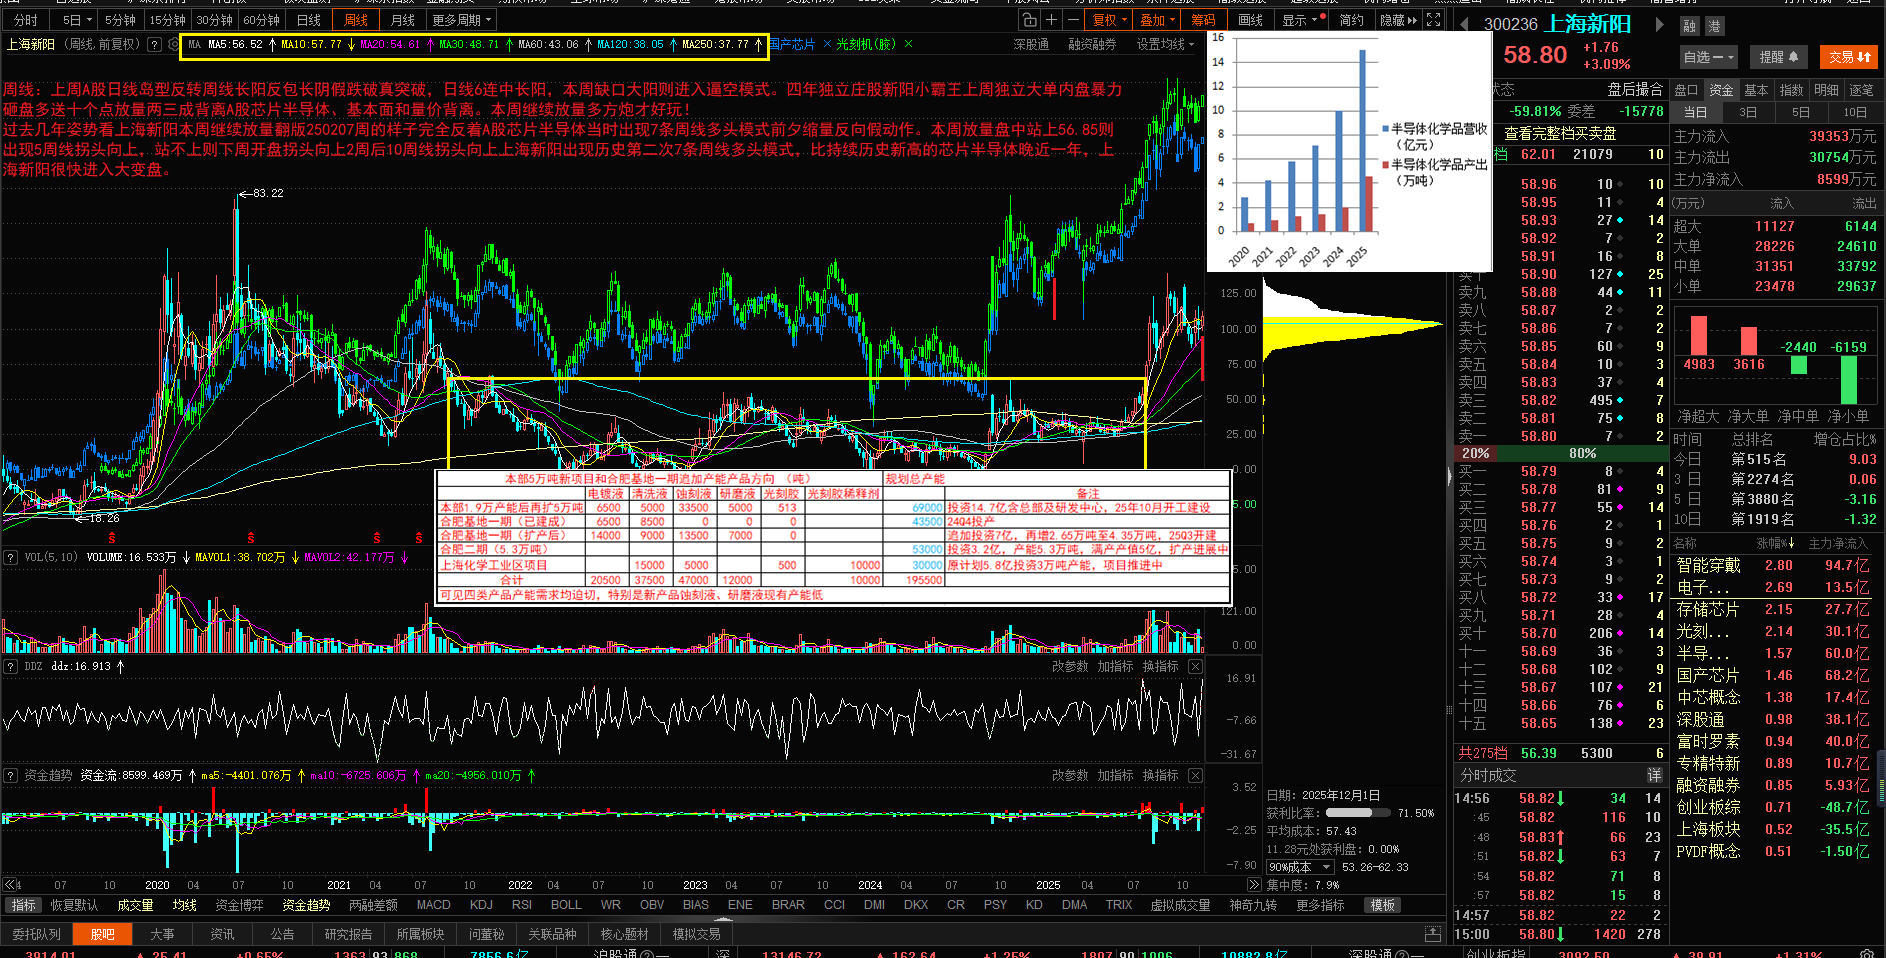Open the 更多周期 more periods dropdown
This screenshot has height=958, width=1886.
[462, 20]
